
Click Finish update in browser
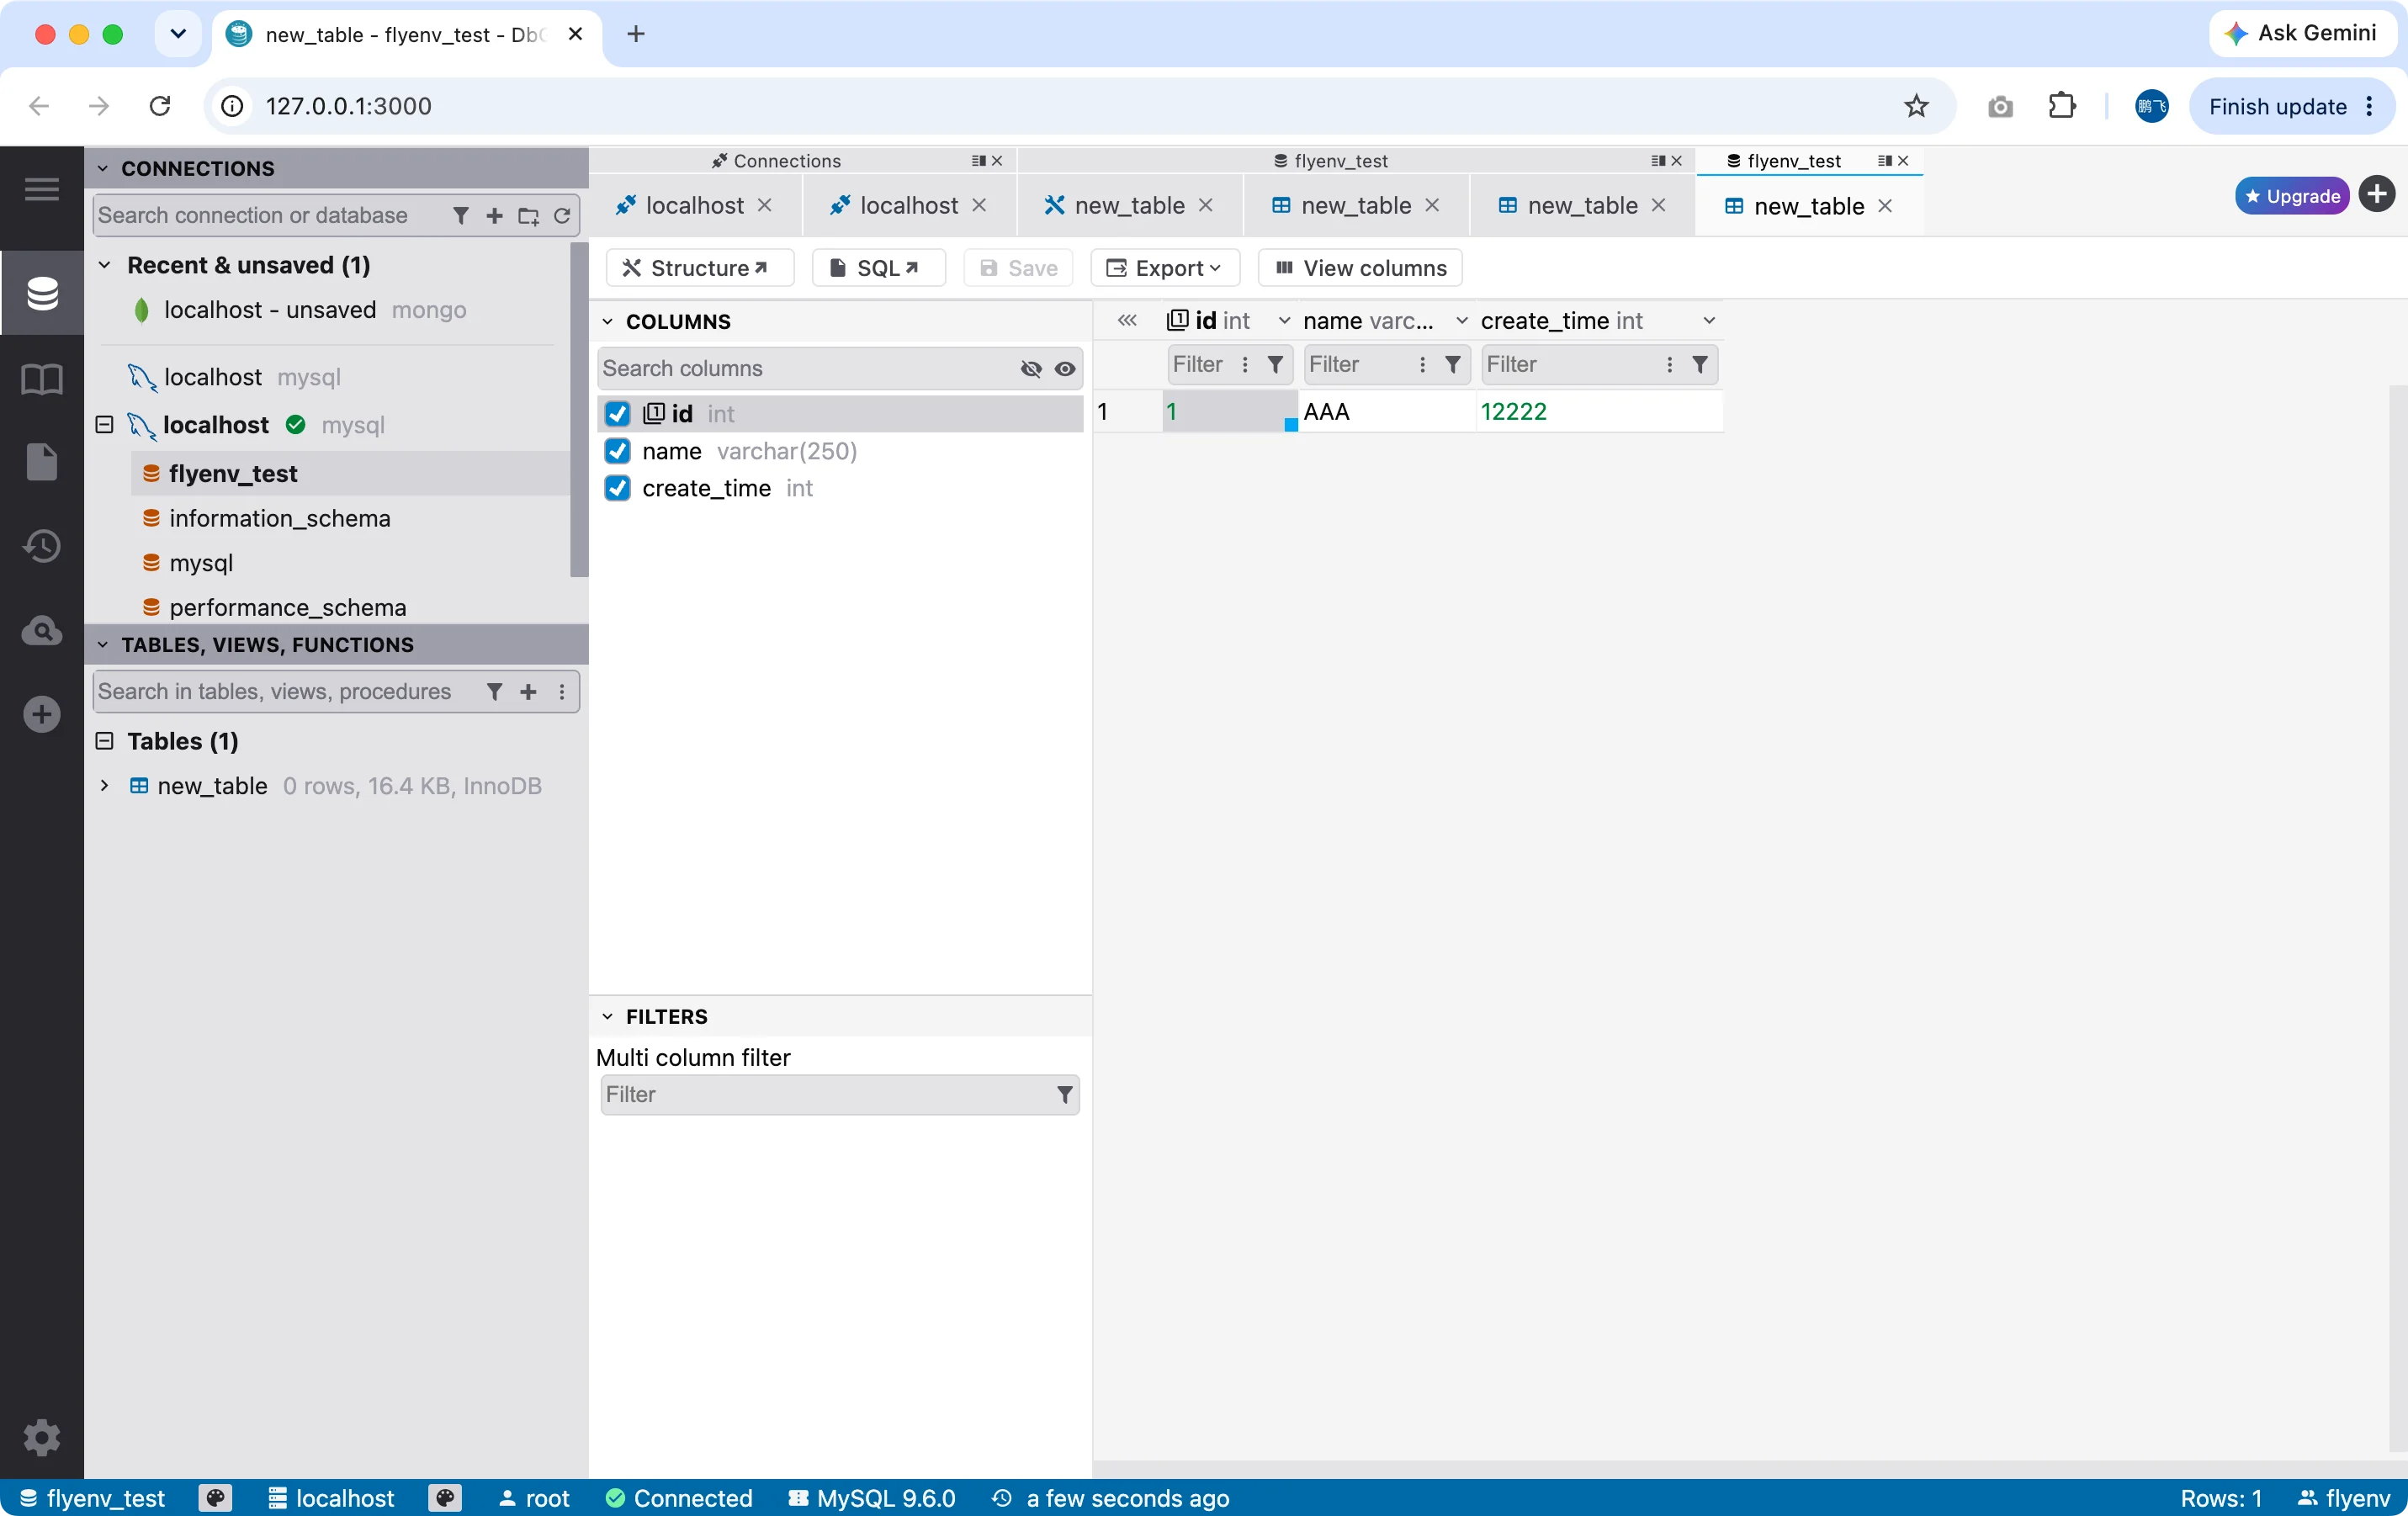2291,106
